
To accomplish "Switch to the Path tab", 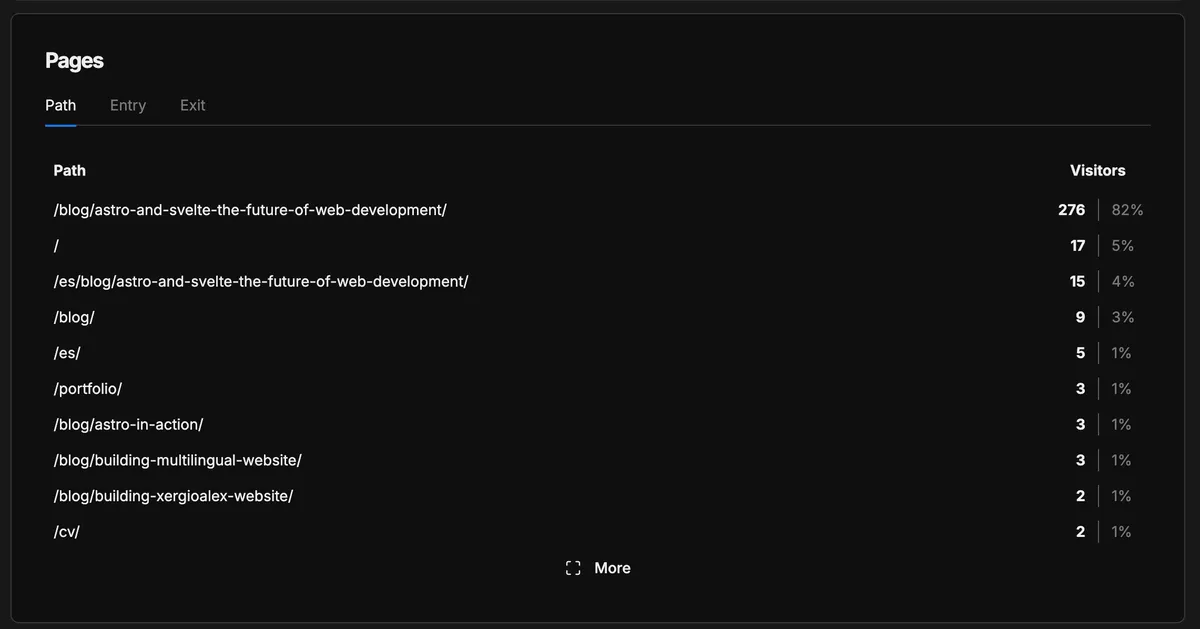I will (x=60, y=105).
